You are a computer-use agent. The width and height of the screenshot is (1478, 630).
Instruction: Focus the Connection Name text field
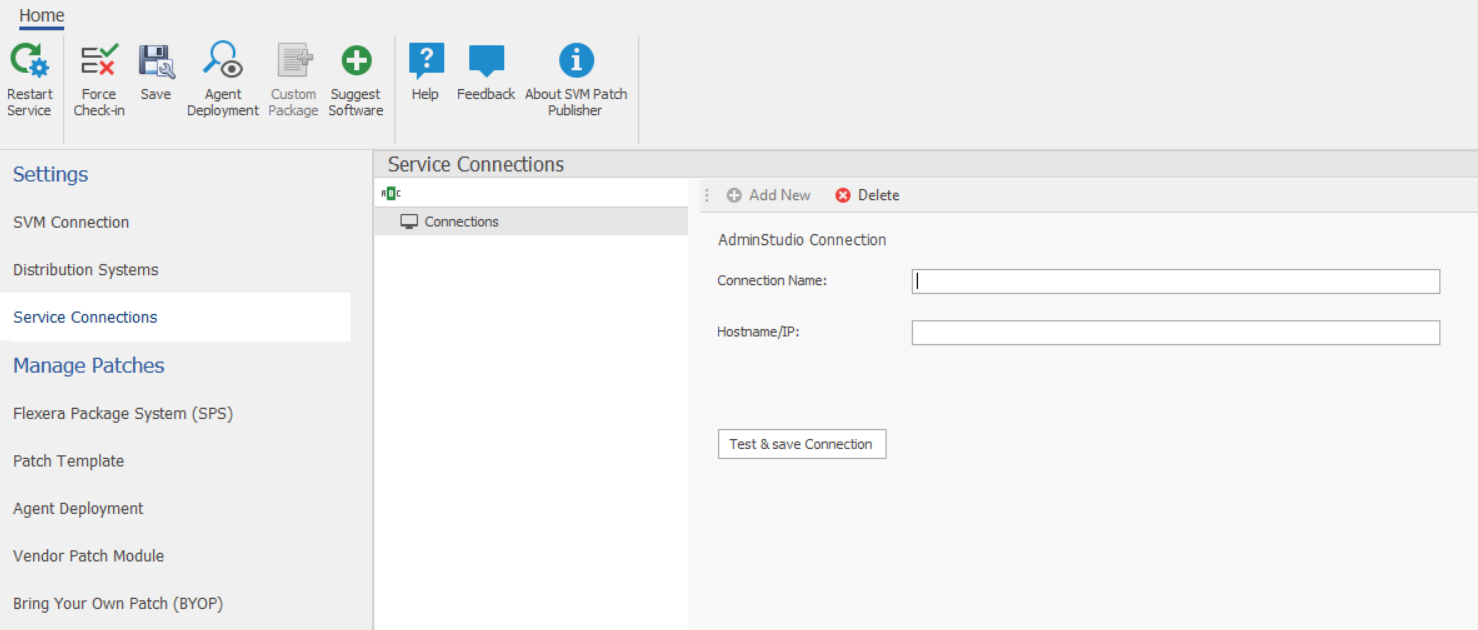click(1175, 281)
